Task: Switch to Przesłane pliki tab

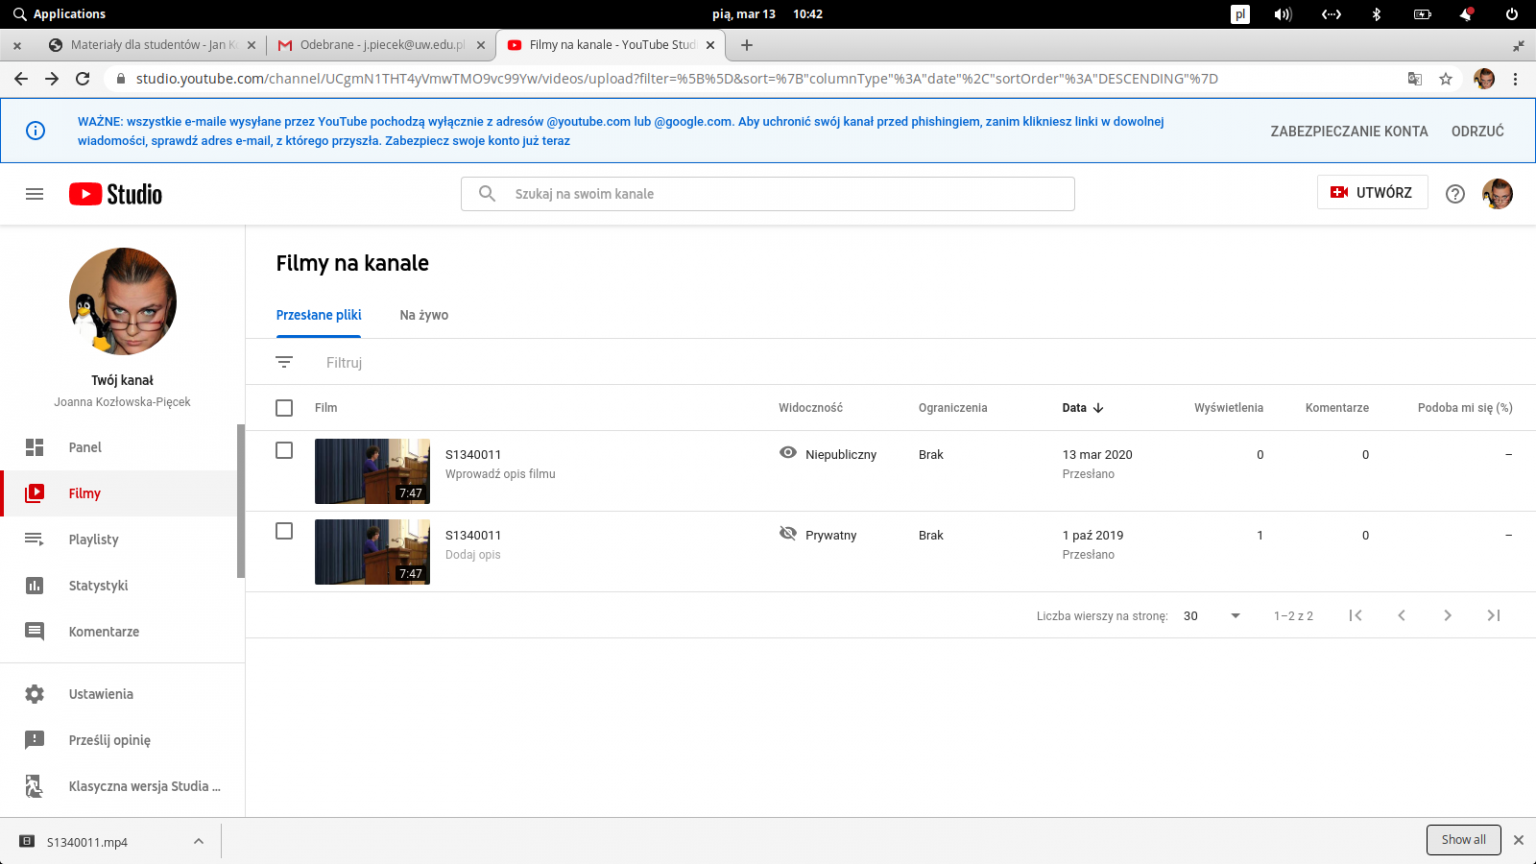Action: click(319, 315)
